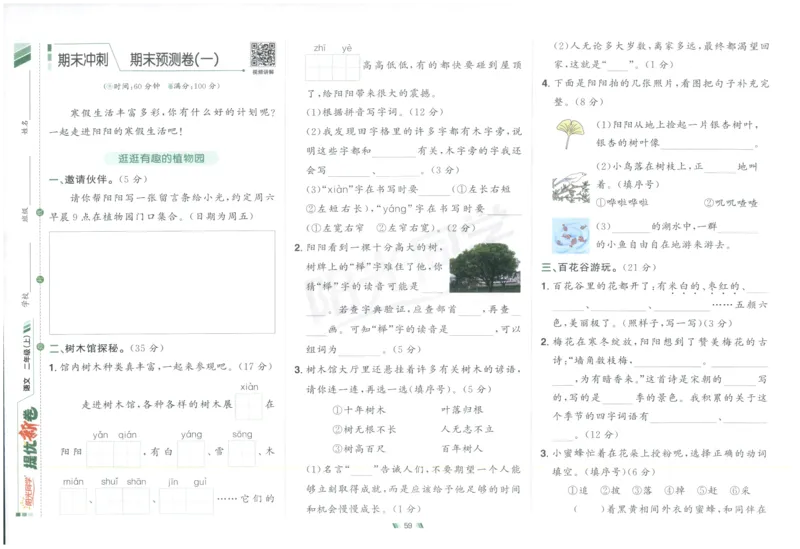Click the writing box under sōng
The width and height of the screenshot is (800, 549).
pos(242,453)
